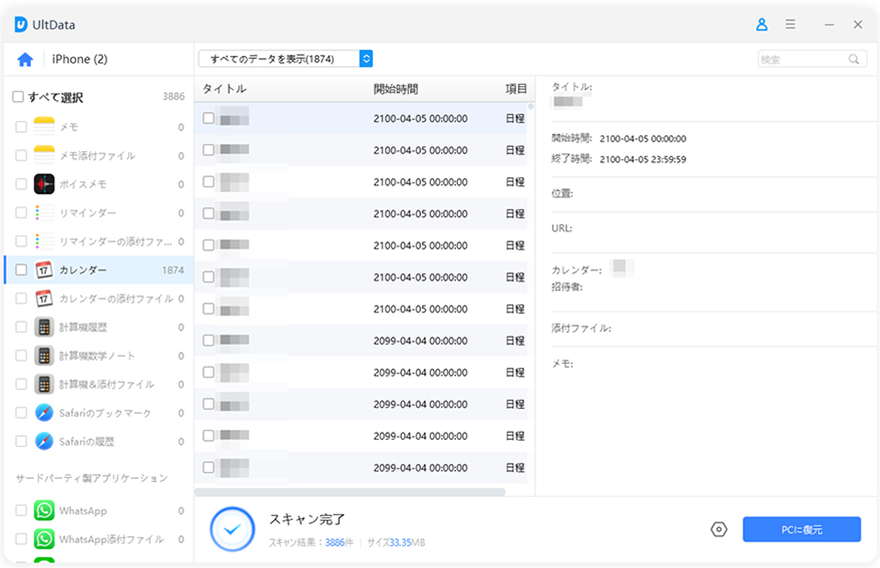Click the サードパーティ製アプリケーション section label
880x568 pixels.
[x=91, y=478]
